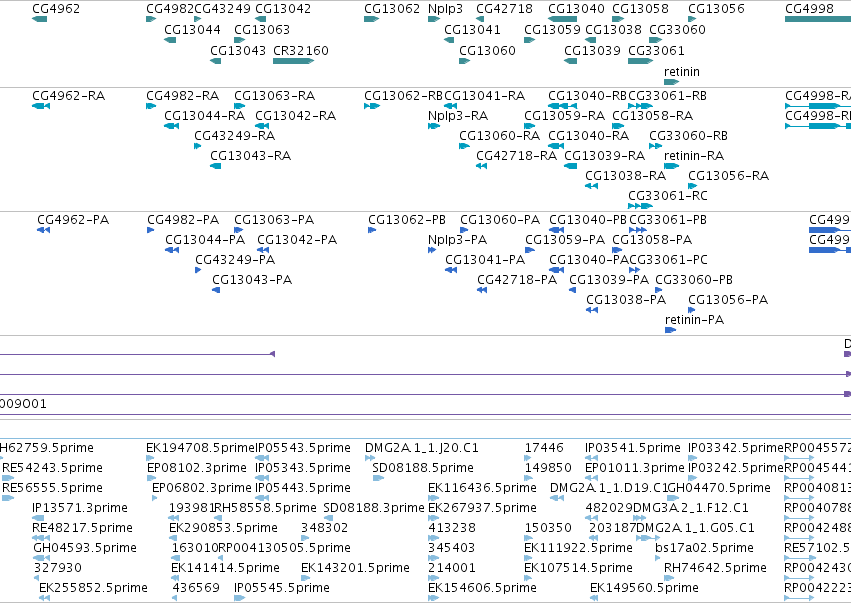Click protein CG13043-PA
This screenshot has width=851, height=603.
pyautogui.click(x=252, y=280)
